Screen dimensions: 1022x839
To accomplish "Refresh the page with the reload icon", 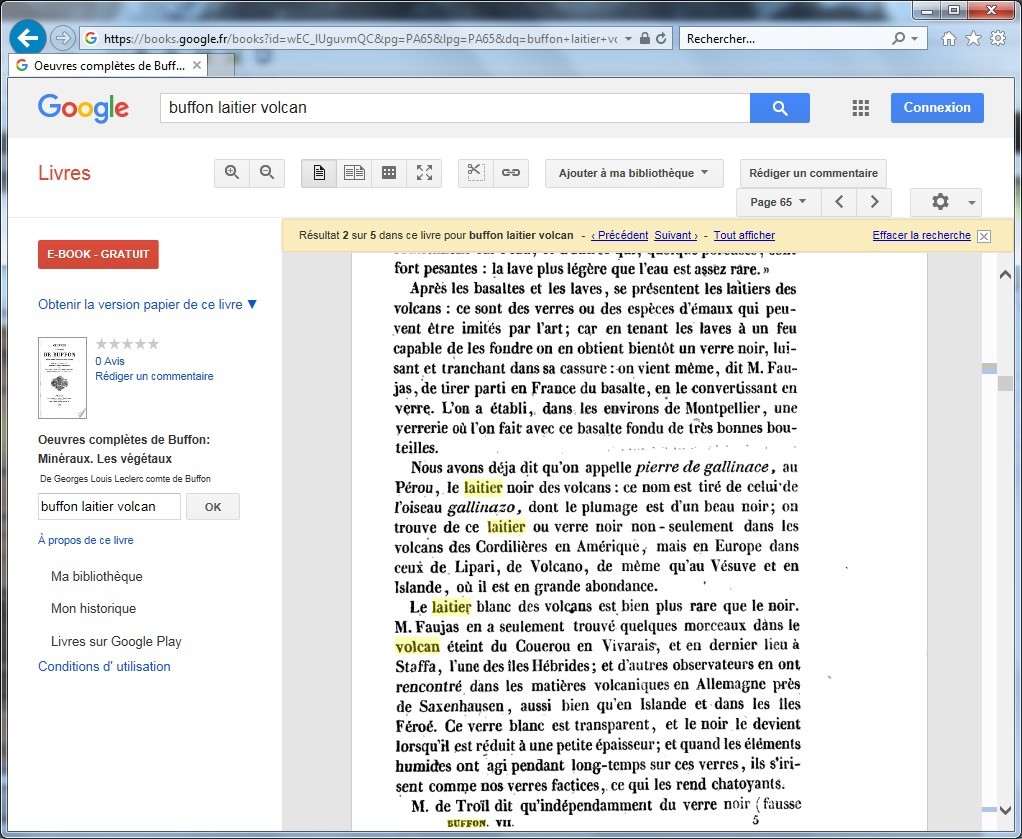I will tap(662, 38).
